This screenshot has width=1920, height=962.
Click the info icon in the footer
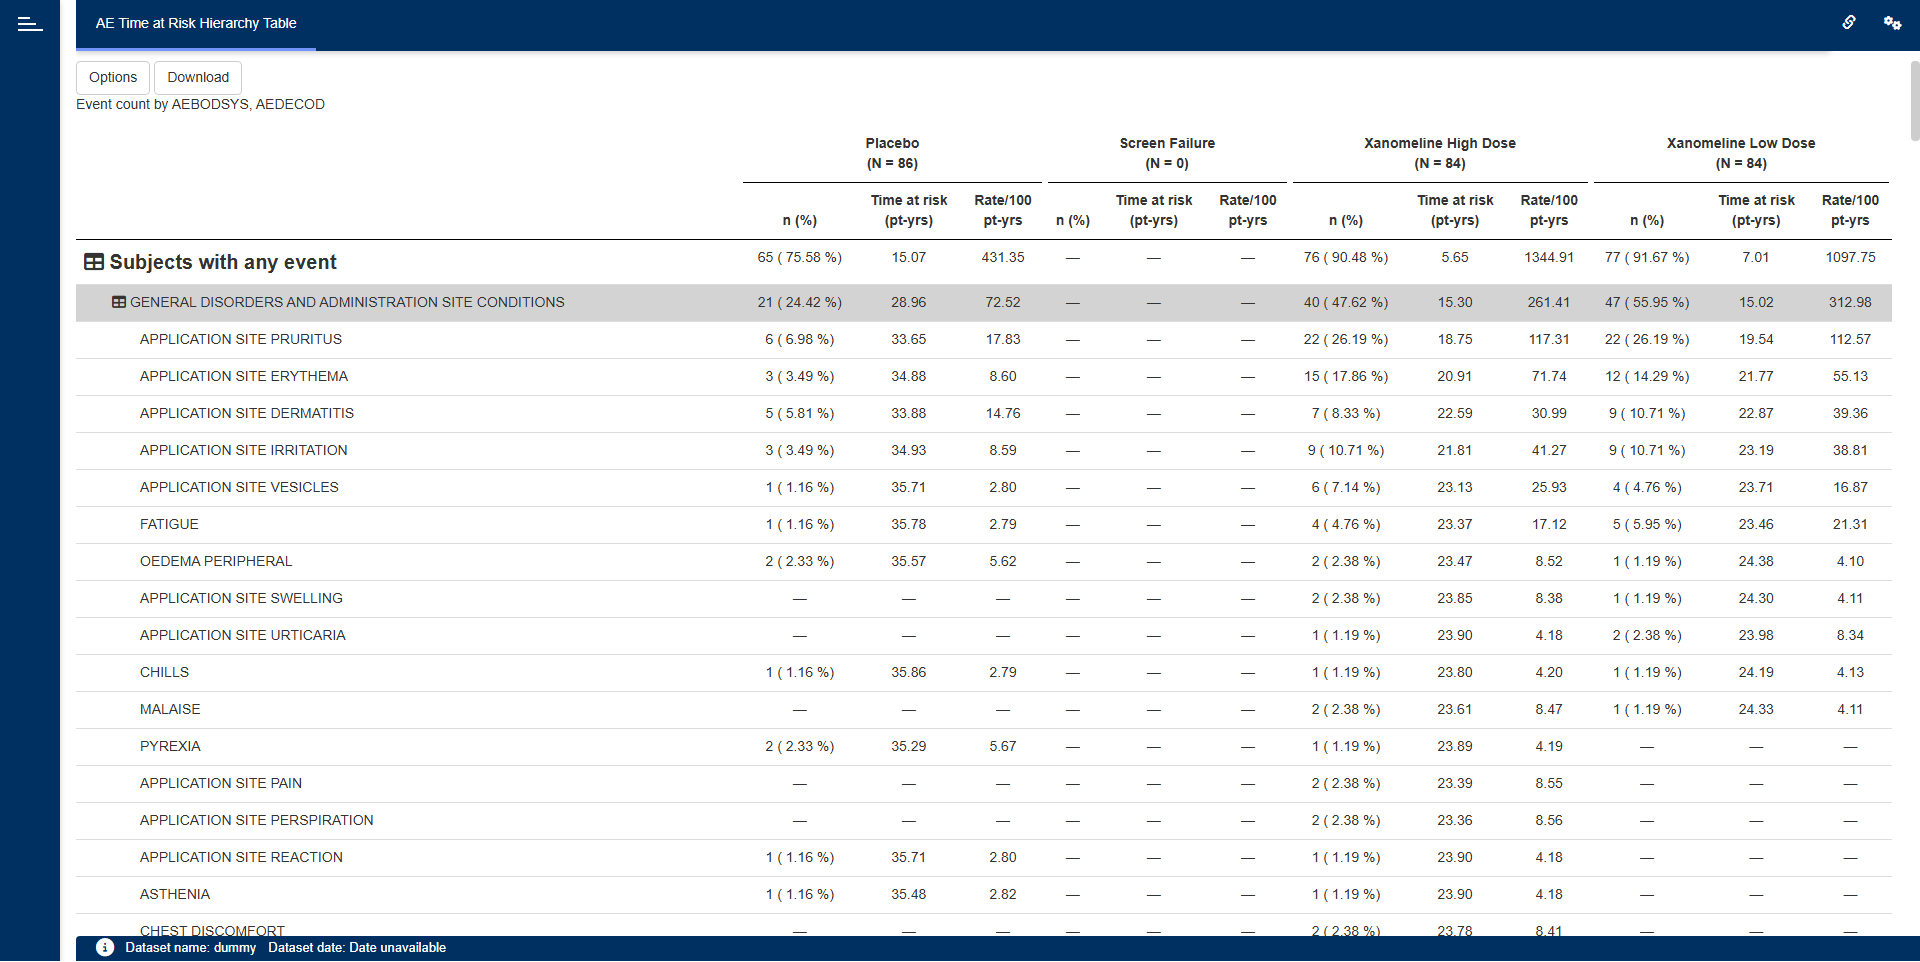[105, 948]
